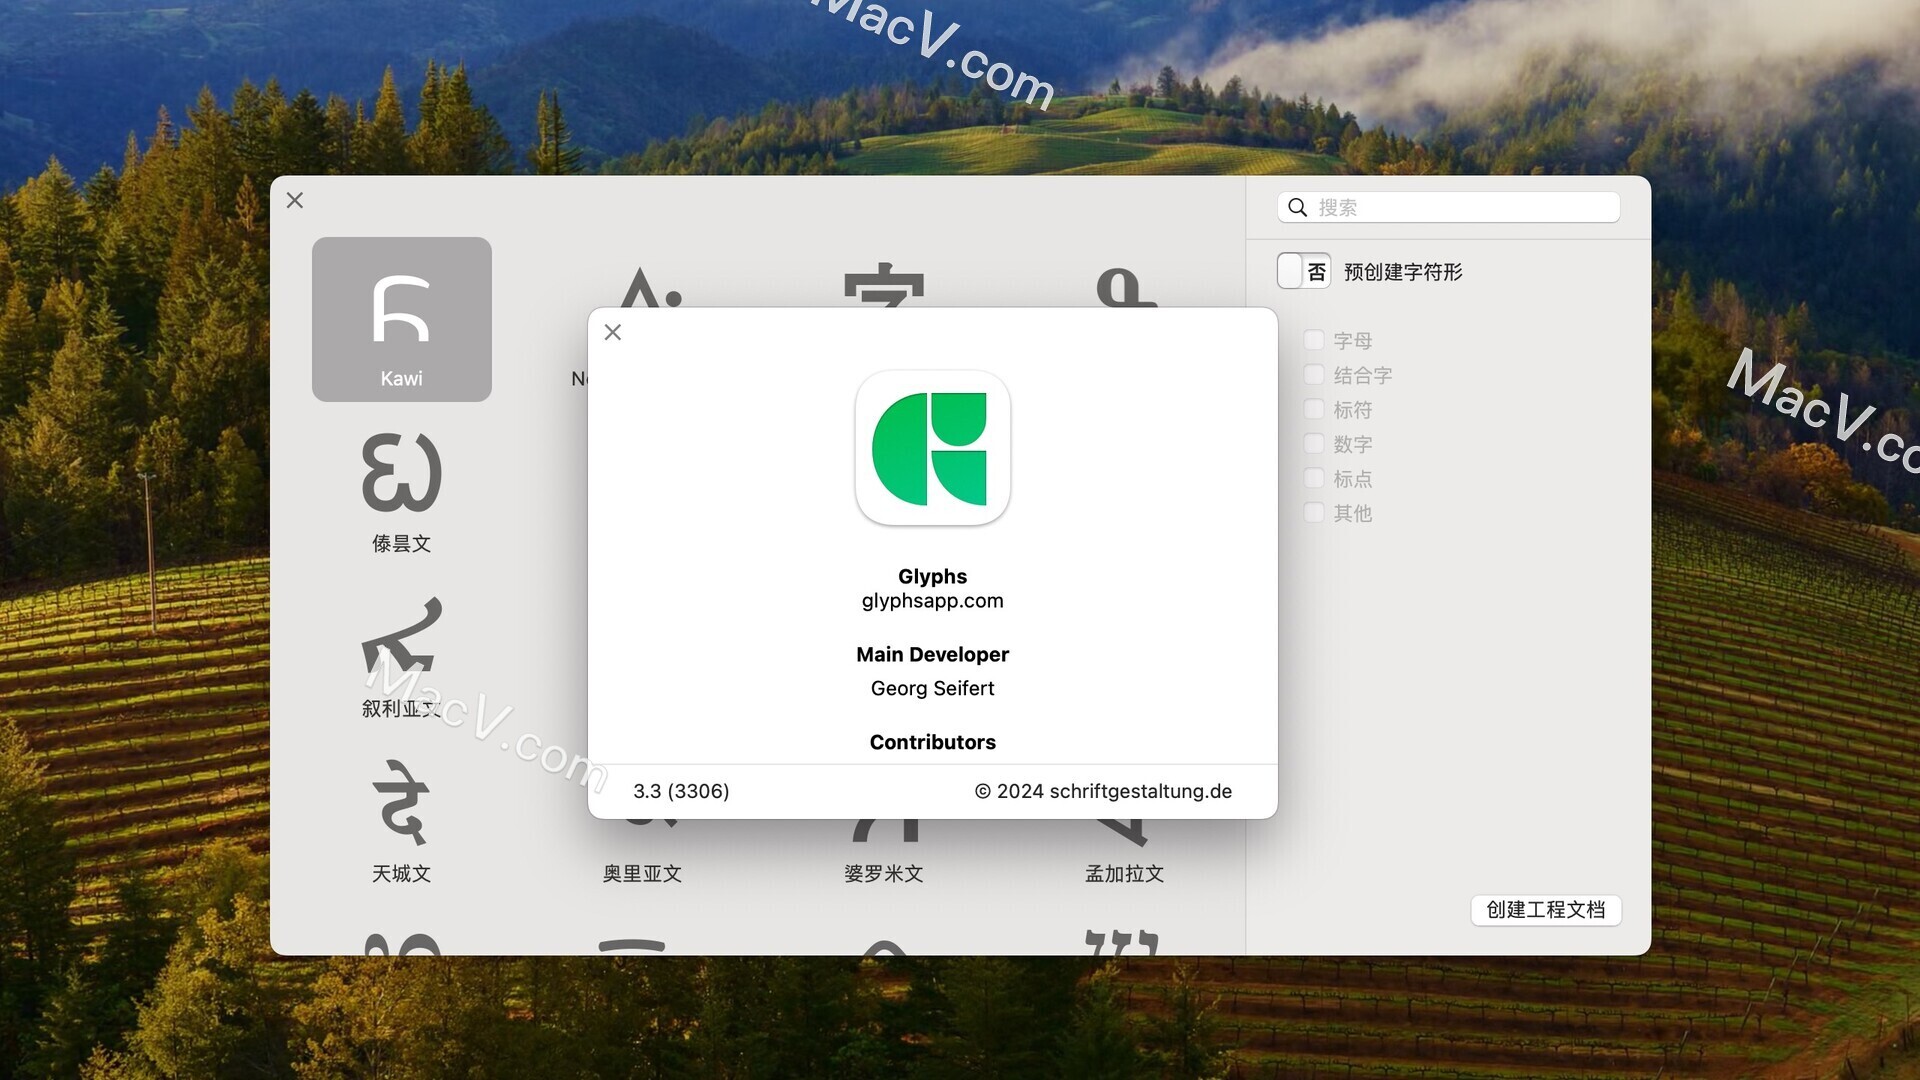Toggle the 预创建字符形 switch
The image size is (1920, 1080).
click(1304, 271)
